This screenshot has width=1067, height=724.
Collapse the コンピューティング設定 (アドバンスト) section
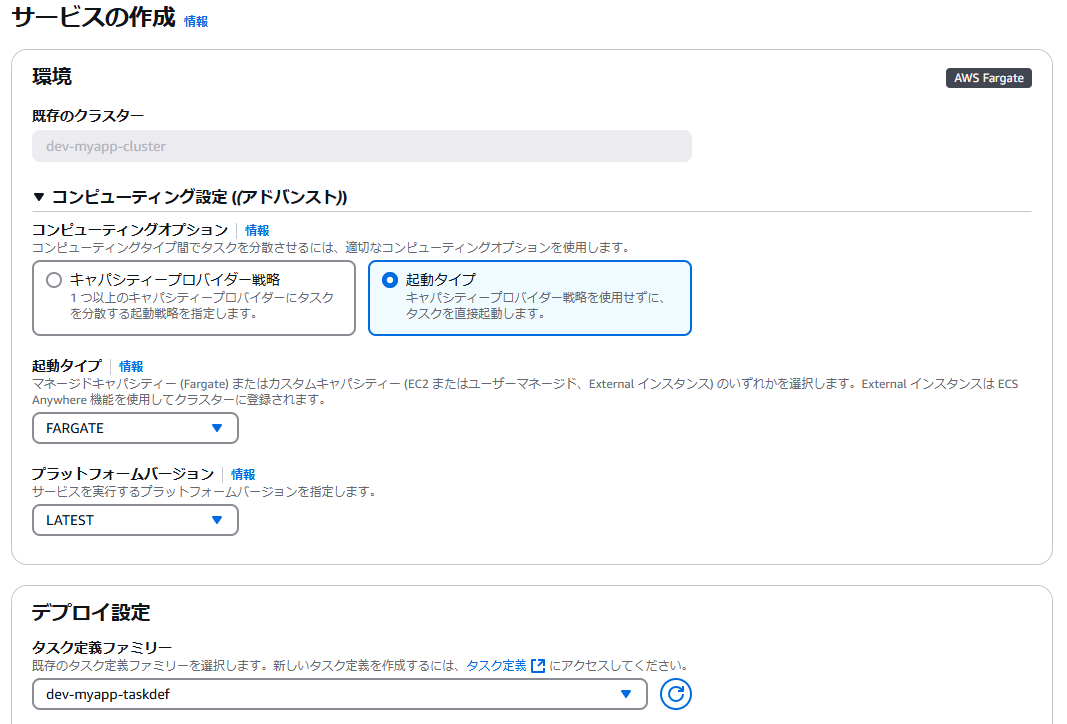pos(39,197)
